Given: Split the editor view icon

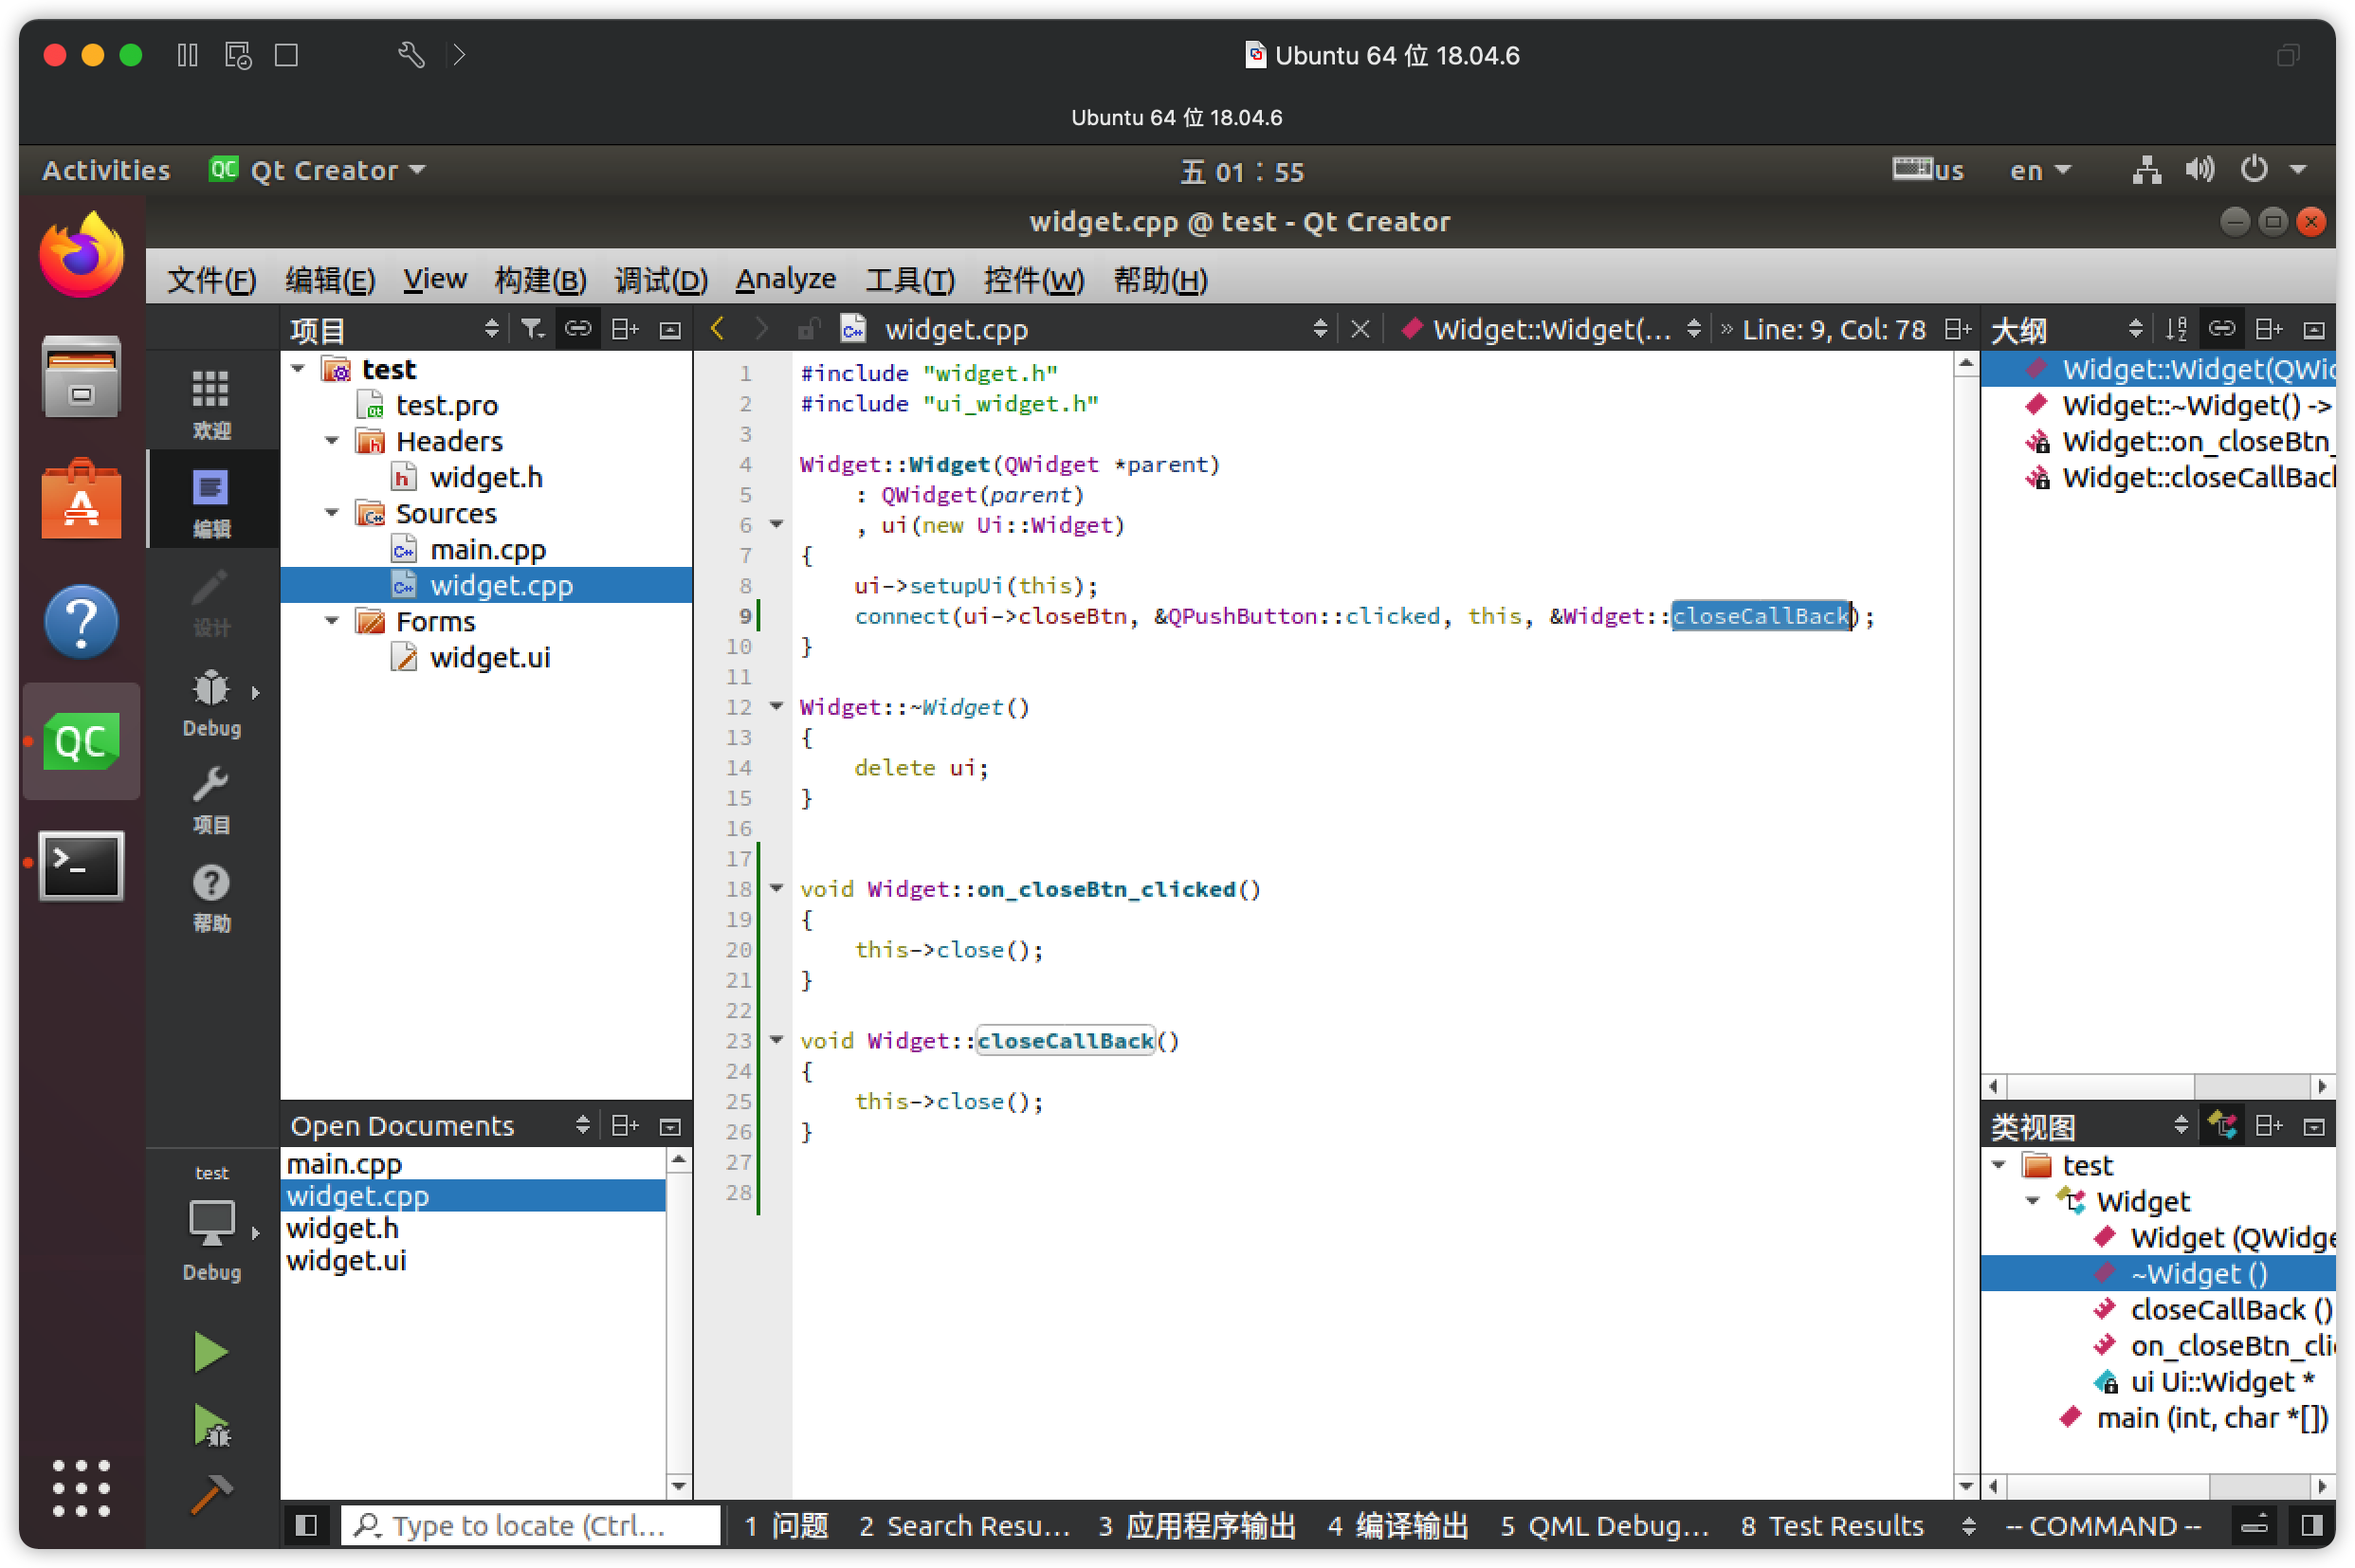Looking at the screenshot, I should (x=1957, y=329).
